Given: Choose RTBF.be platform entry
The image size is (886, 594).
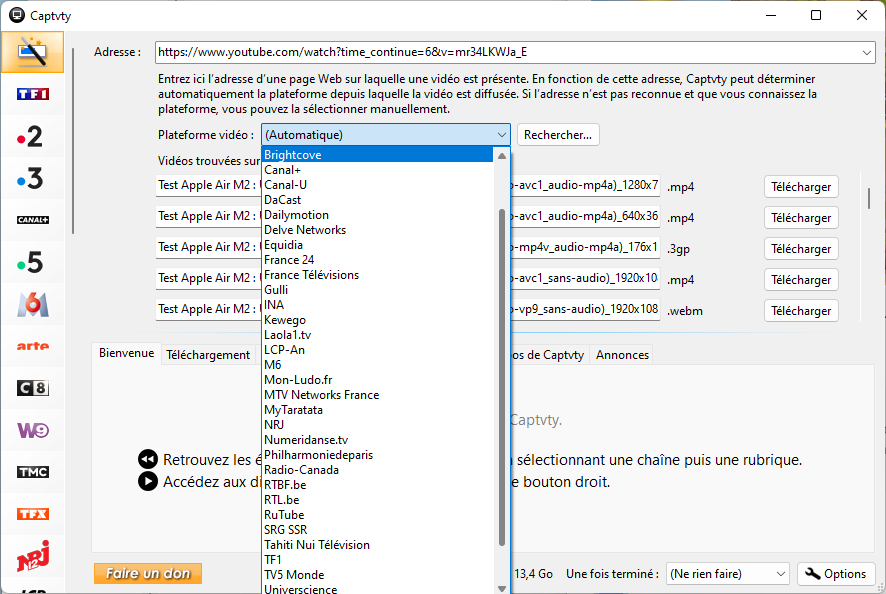Looking at the screenshot, I should pos(377,485).
